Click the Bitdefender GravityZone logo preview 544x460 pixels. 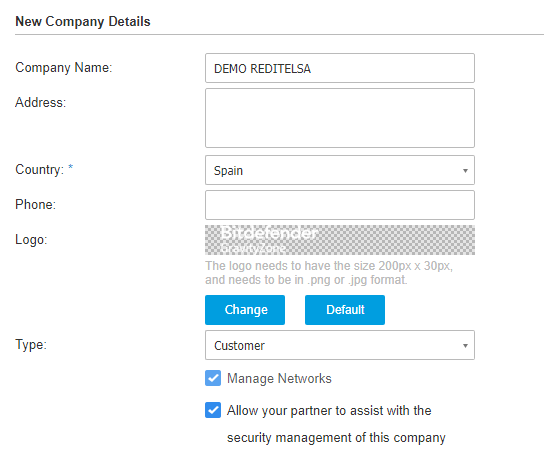pos(340,240)
